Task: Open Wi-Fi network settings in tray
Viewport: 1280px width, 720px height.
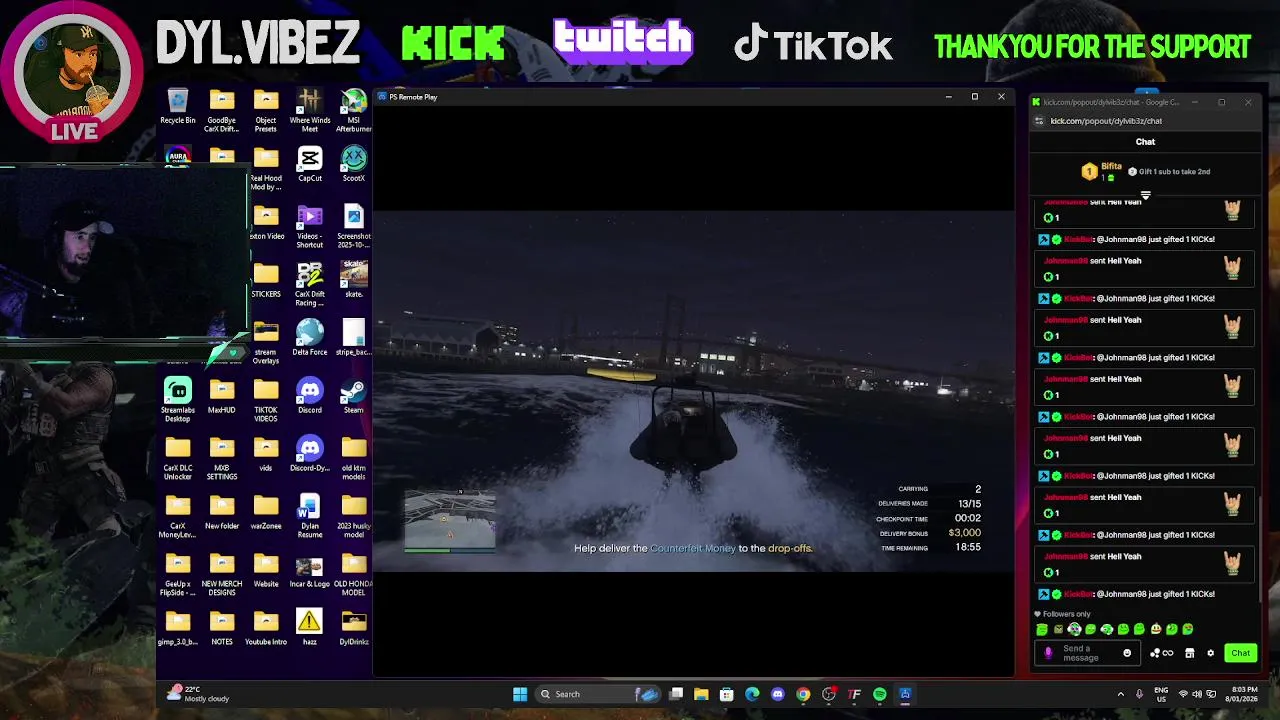Action: [x=1184, y=694]
